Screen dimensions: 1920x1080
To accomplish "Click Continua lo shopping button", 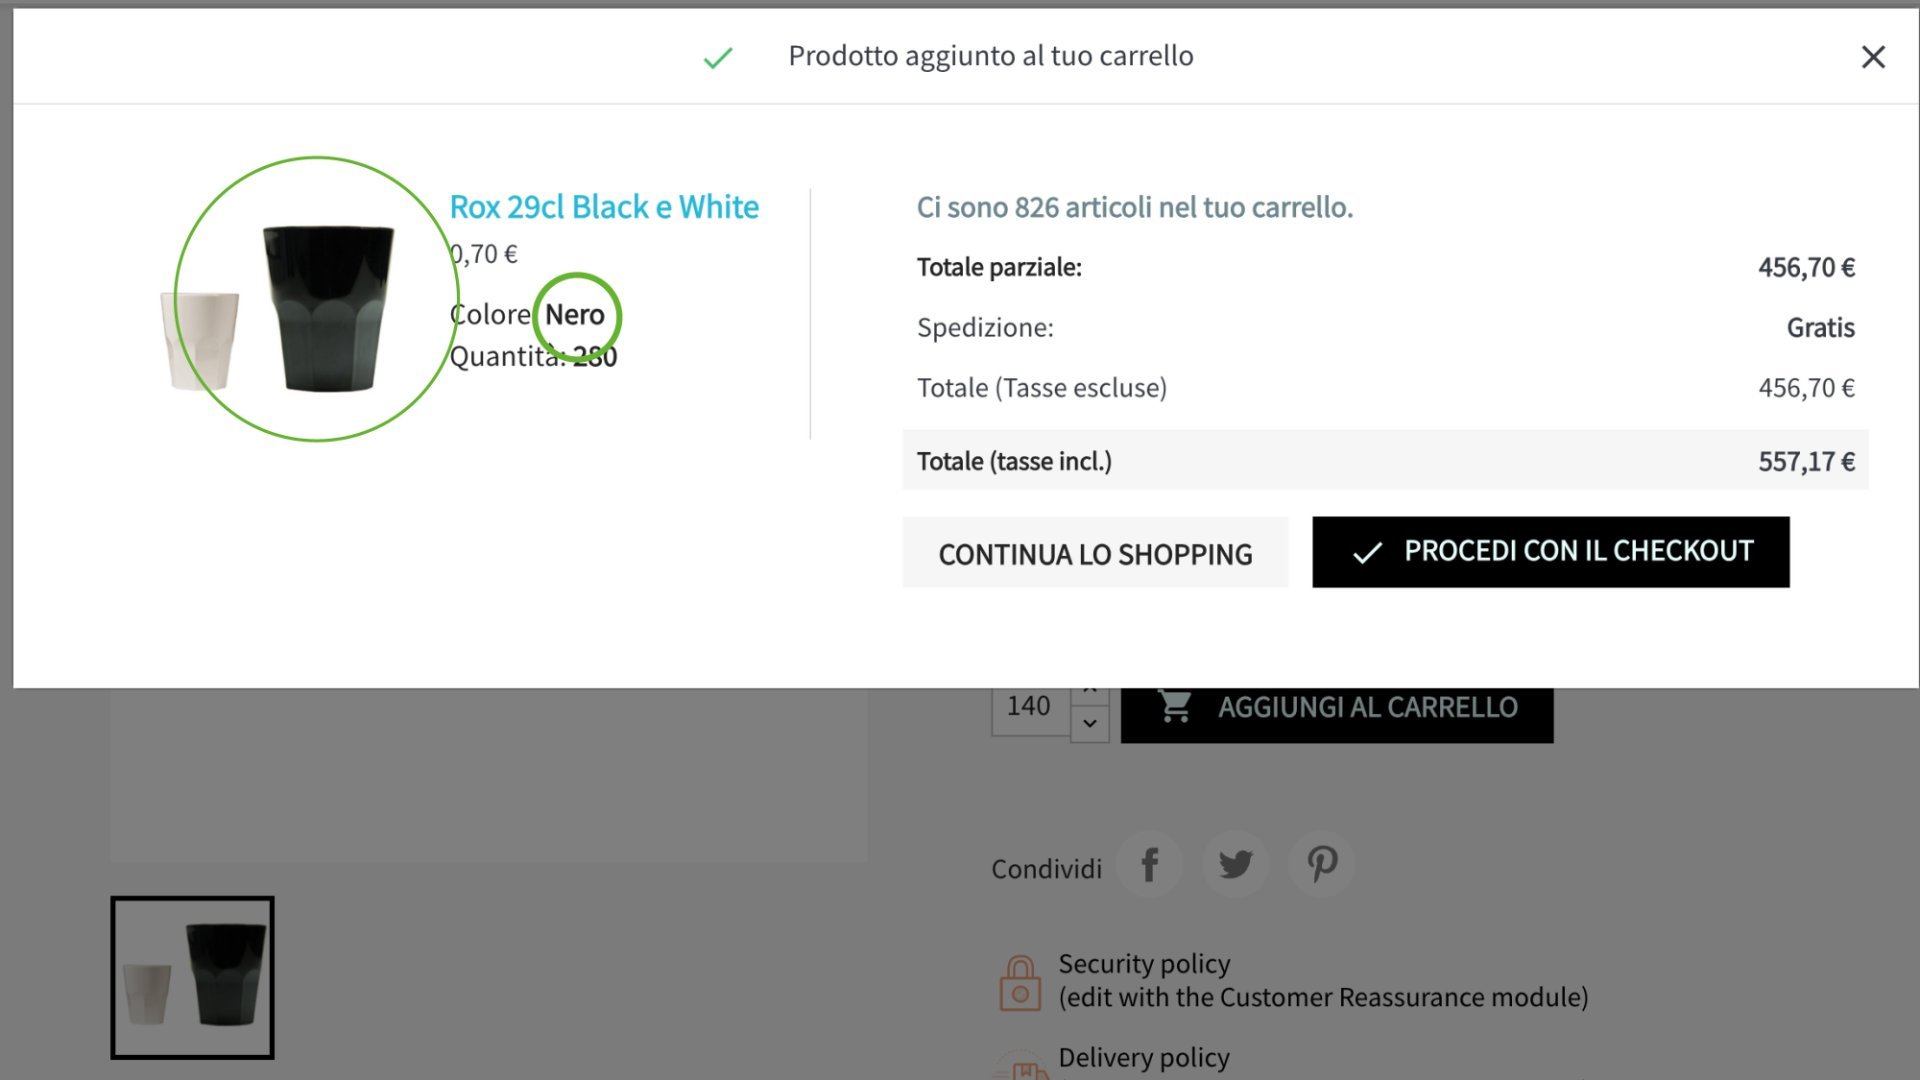I will click(1095, 553).
